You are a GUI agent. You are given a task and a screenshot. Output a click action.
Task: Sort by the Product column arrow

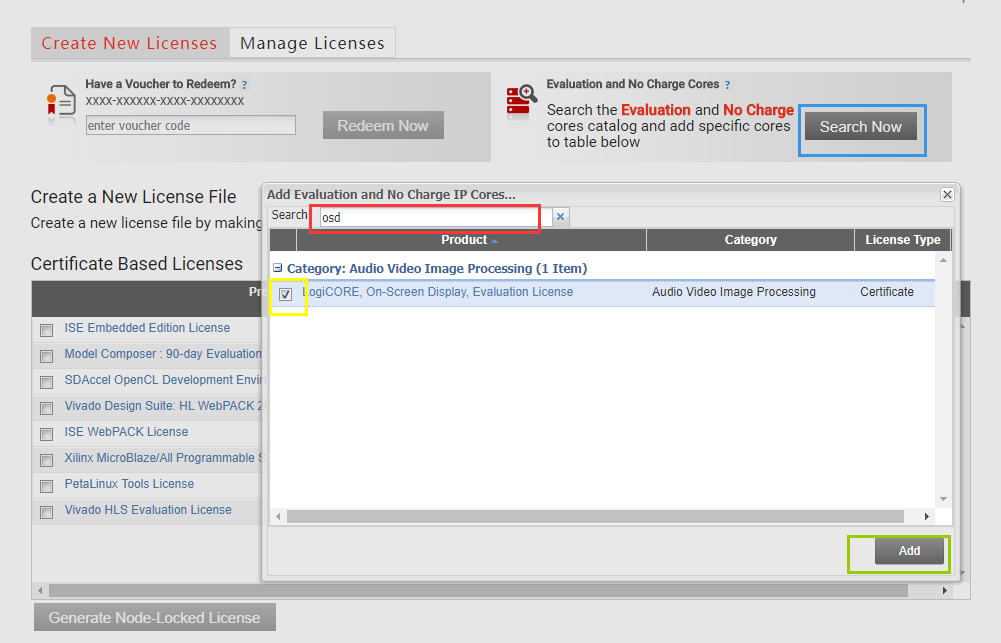click(x=495, y=241)
